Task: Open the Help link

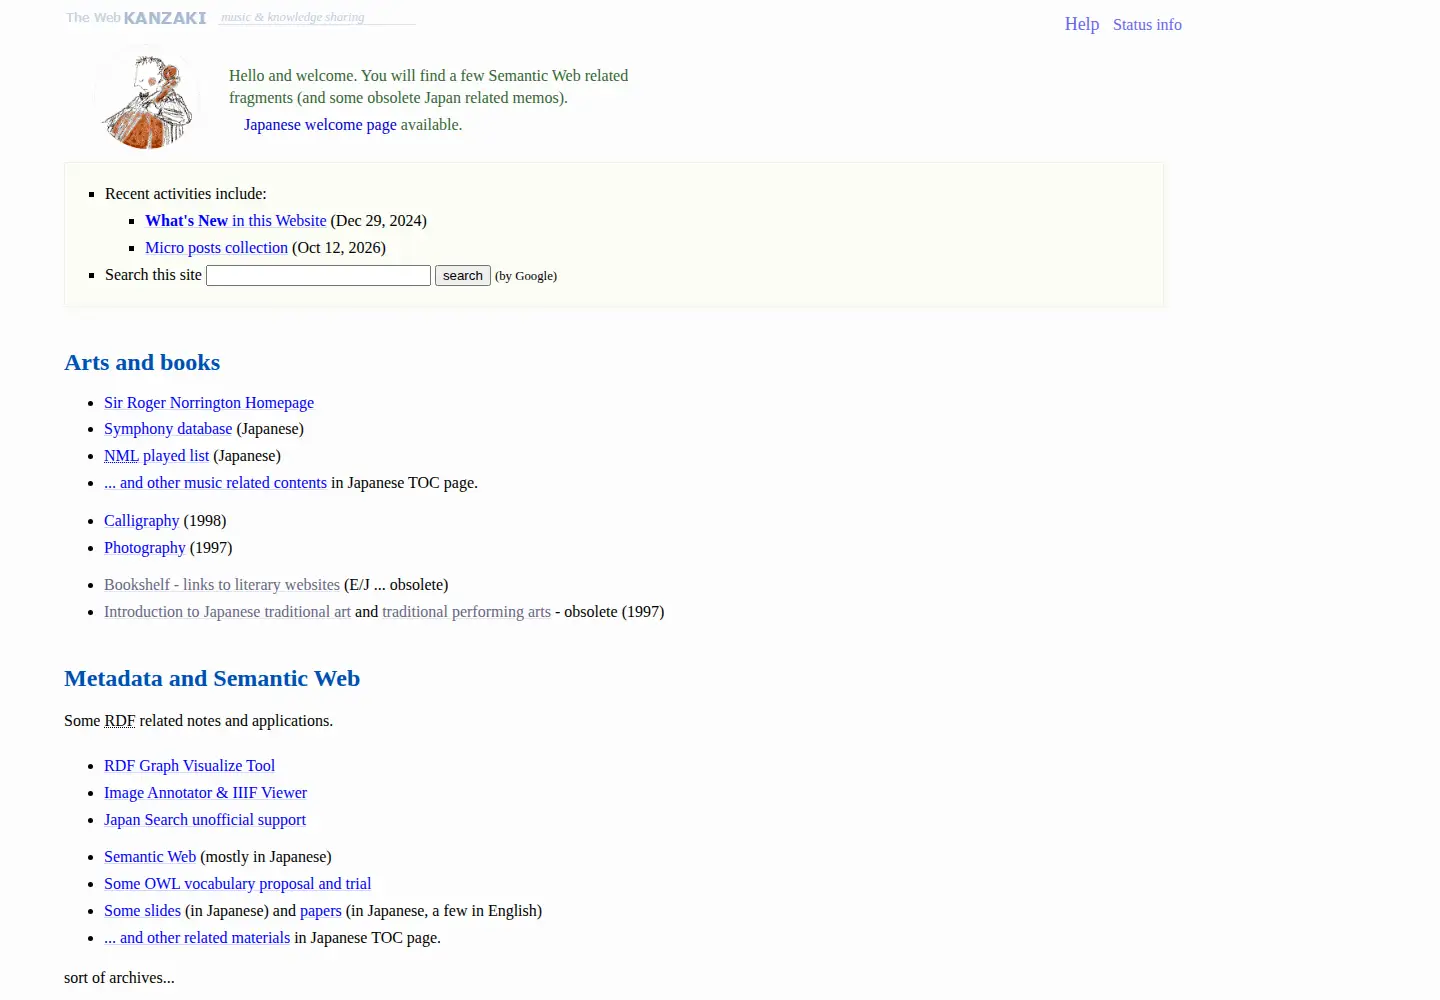Action: point(1082,24)
